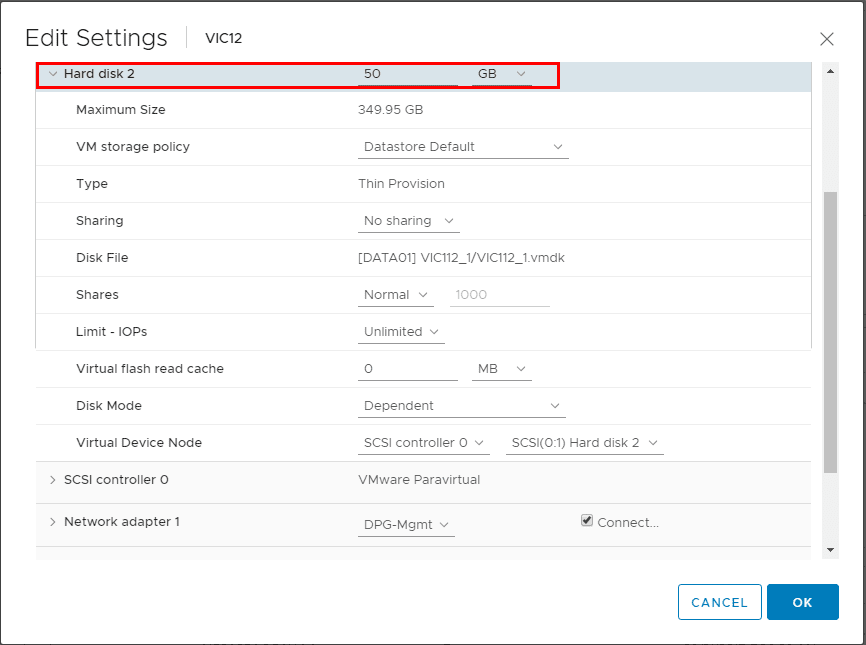Open SCSI(0:1) Hard disk 2 dropdown
The image size is (866, 645).
584,443
